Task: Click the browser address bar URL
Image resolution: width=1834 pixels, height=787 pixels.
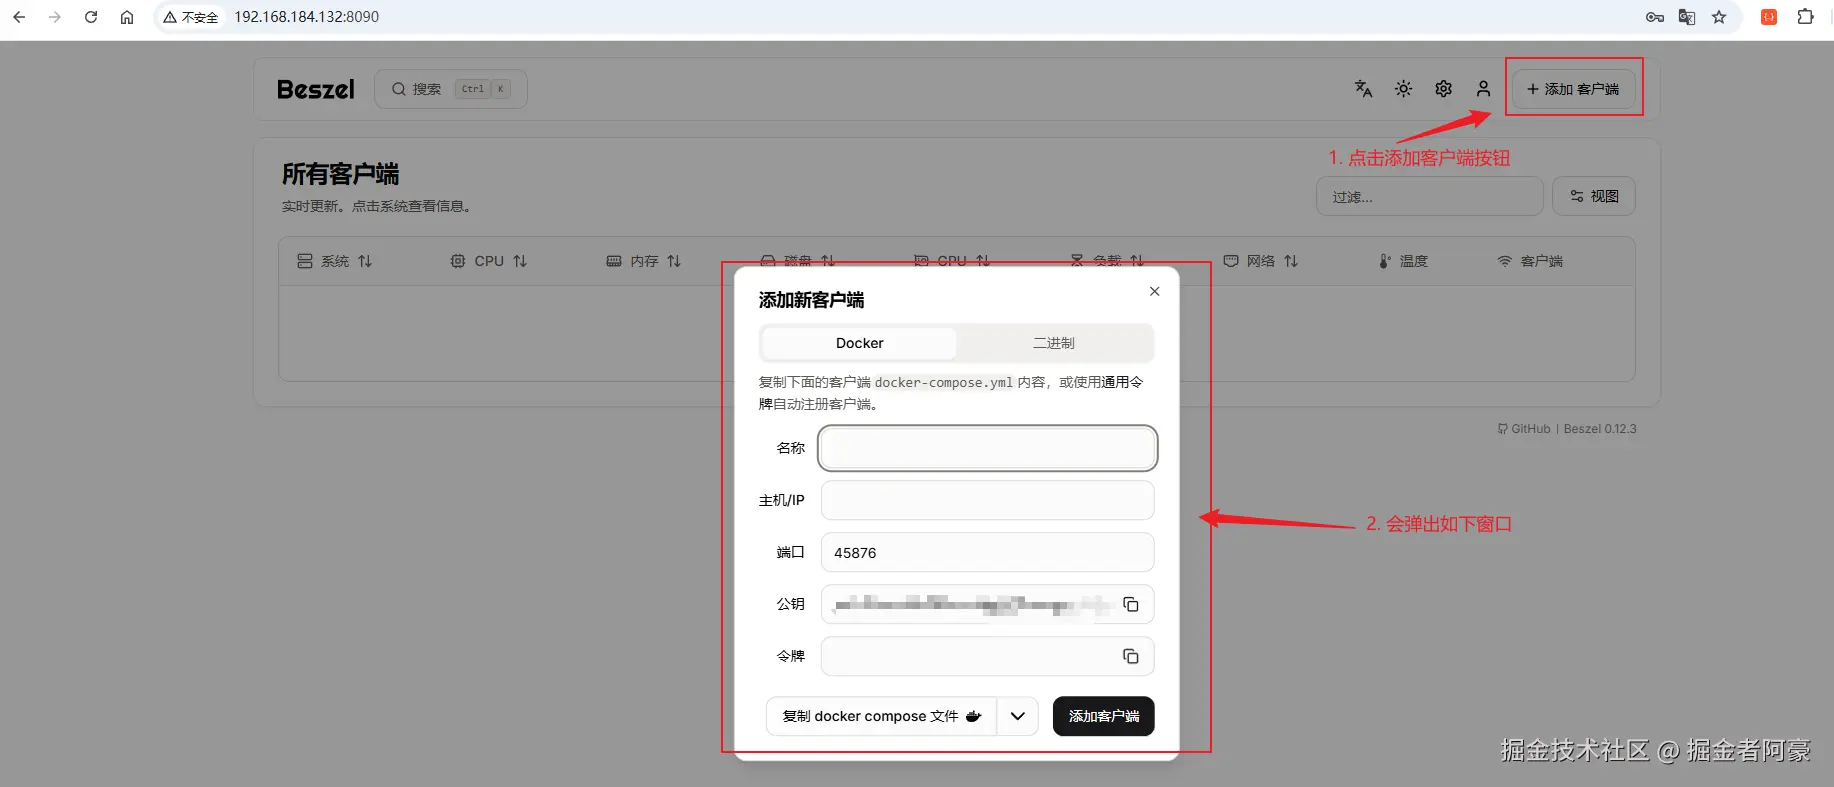Action: coord(307,17)
